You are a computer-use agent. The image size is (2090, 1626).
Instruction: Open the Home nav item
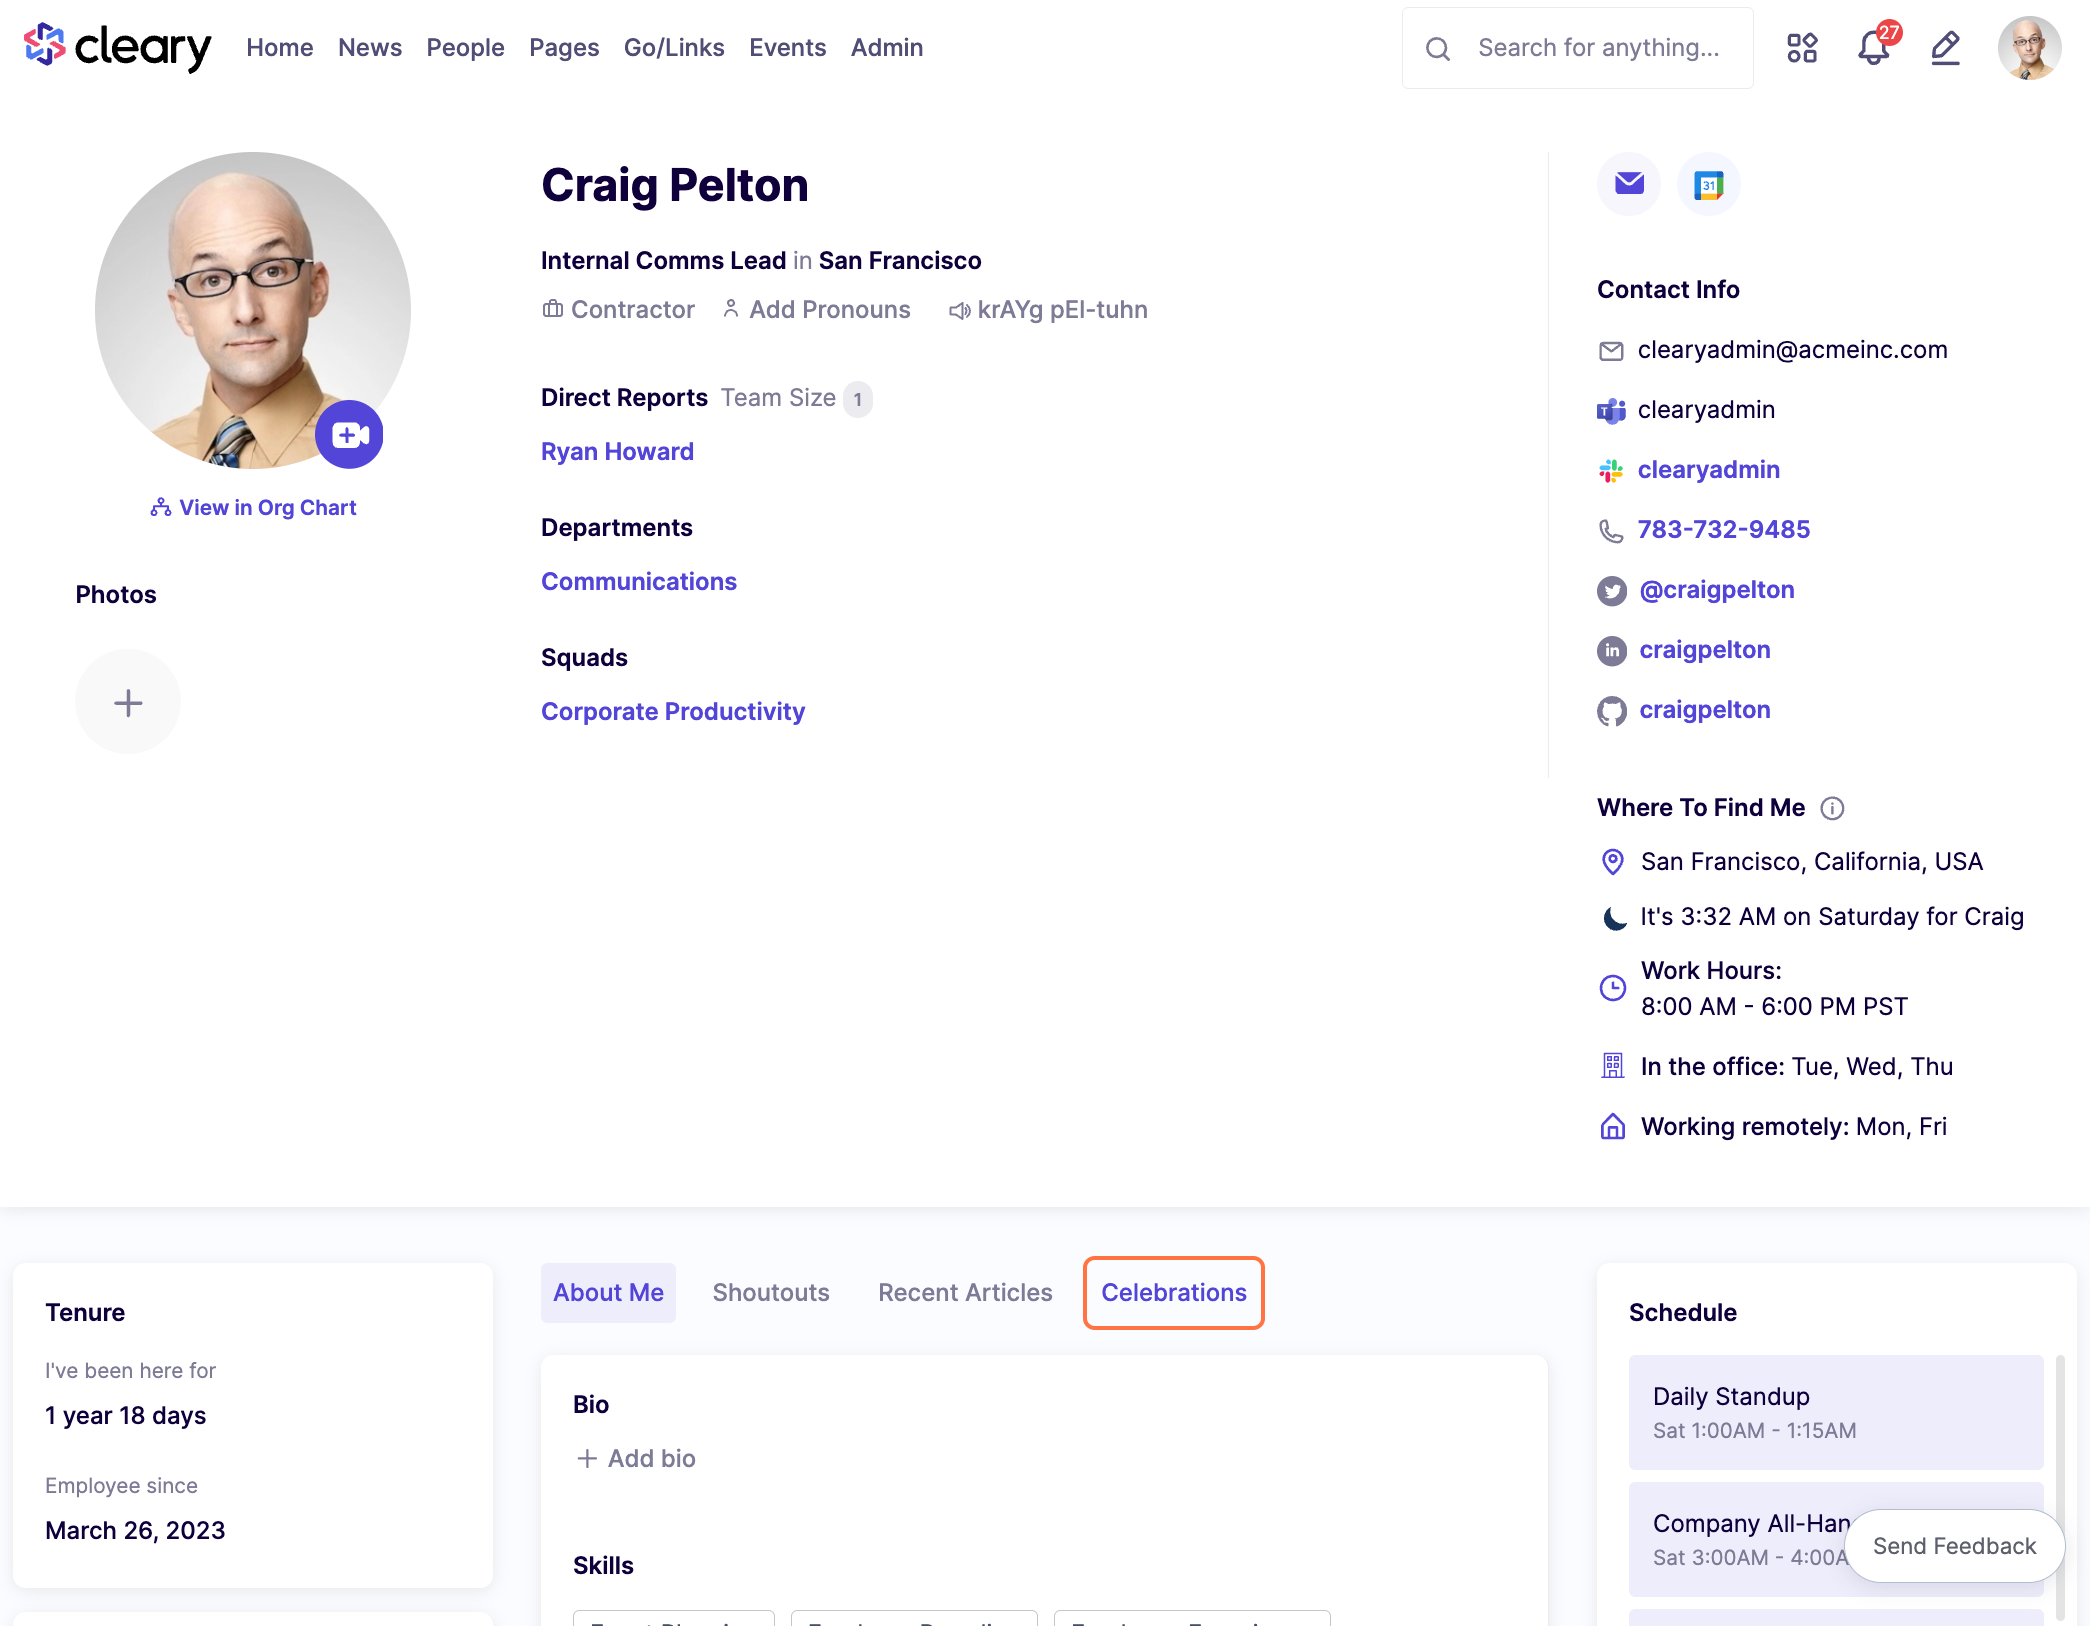(279, 47)
